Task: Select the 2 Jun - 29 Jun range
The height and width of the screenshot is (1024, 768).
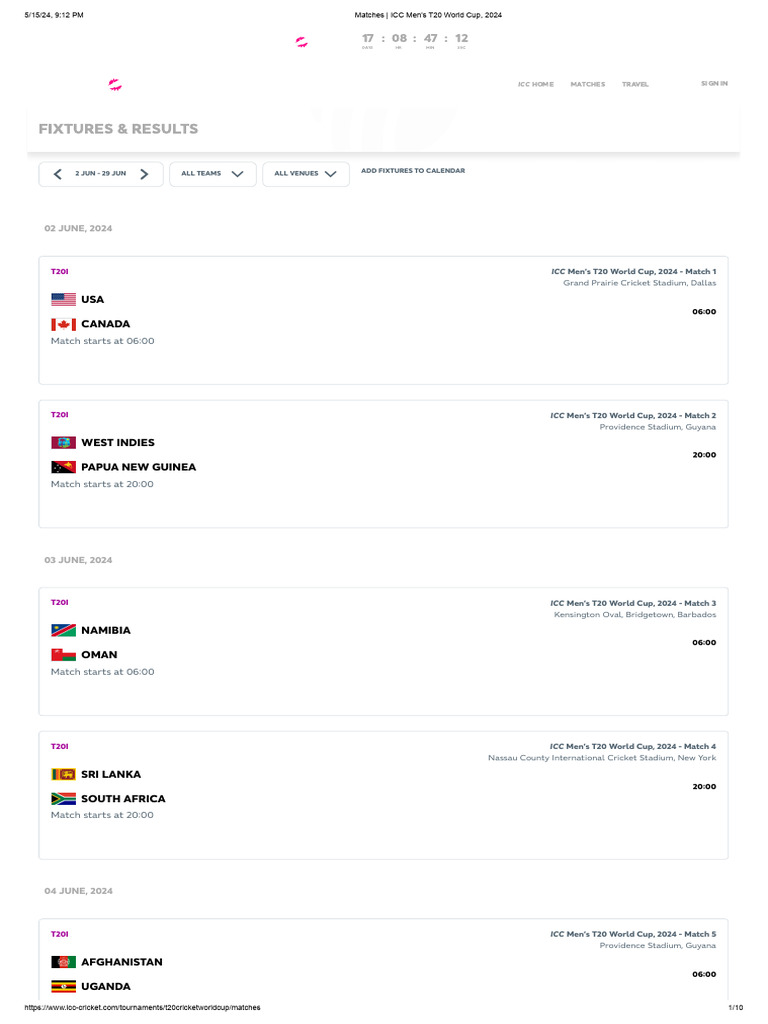Action: [x=100, y=174]
